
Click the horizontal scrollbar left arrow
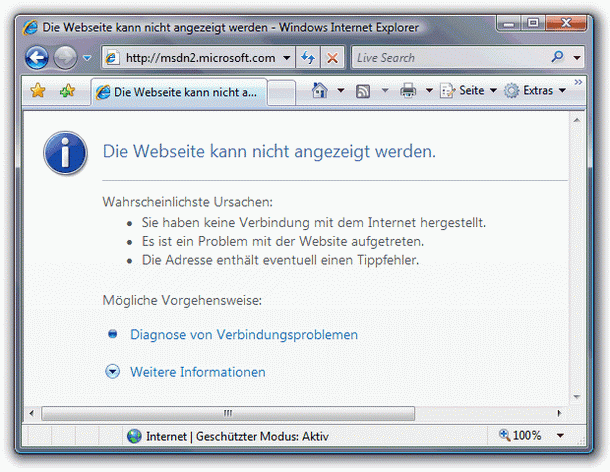point(32,413)
